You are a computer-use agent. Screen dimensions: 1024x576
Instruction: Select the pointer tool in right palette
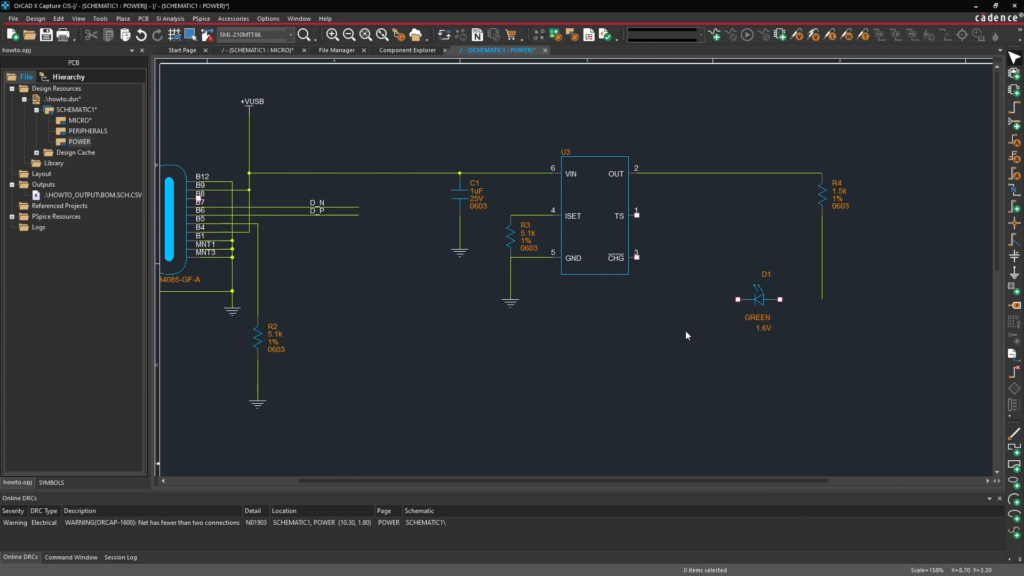1014,58
